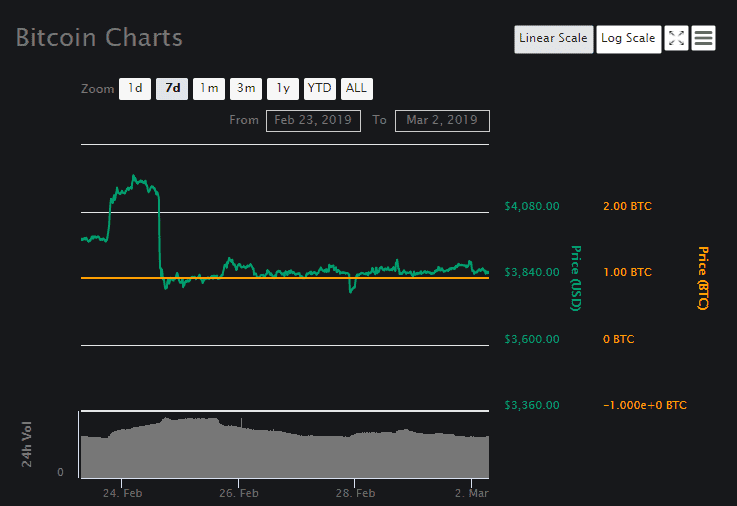The width and height of the screenshot is (737, 506).
Task: Set zoom range to 1d
Action: 135,89
